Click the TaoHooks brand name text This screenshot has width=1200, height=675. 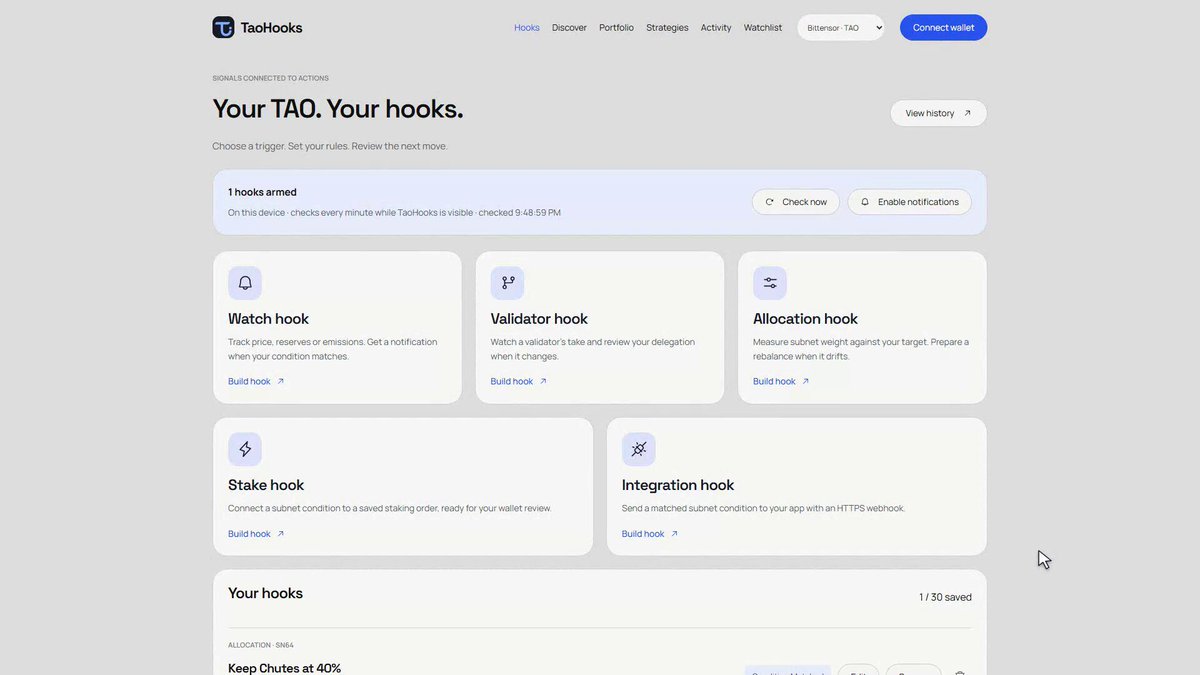click(x=271, y=28)
